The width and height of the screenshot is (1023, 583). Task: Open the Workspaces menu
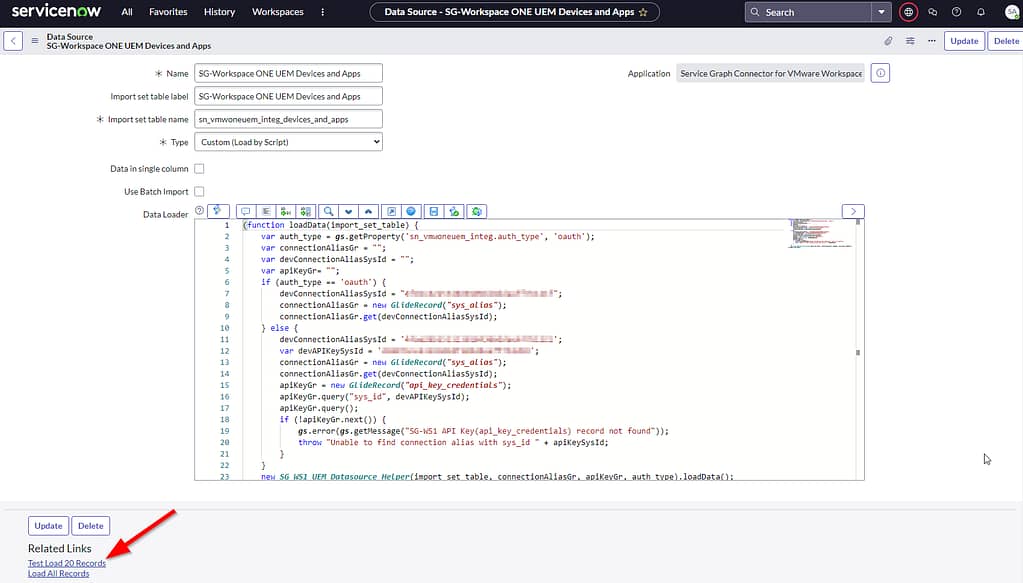coord(277,12)
